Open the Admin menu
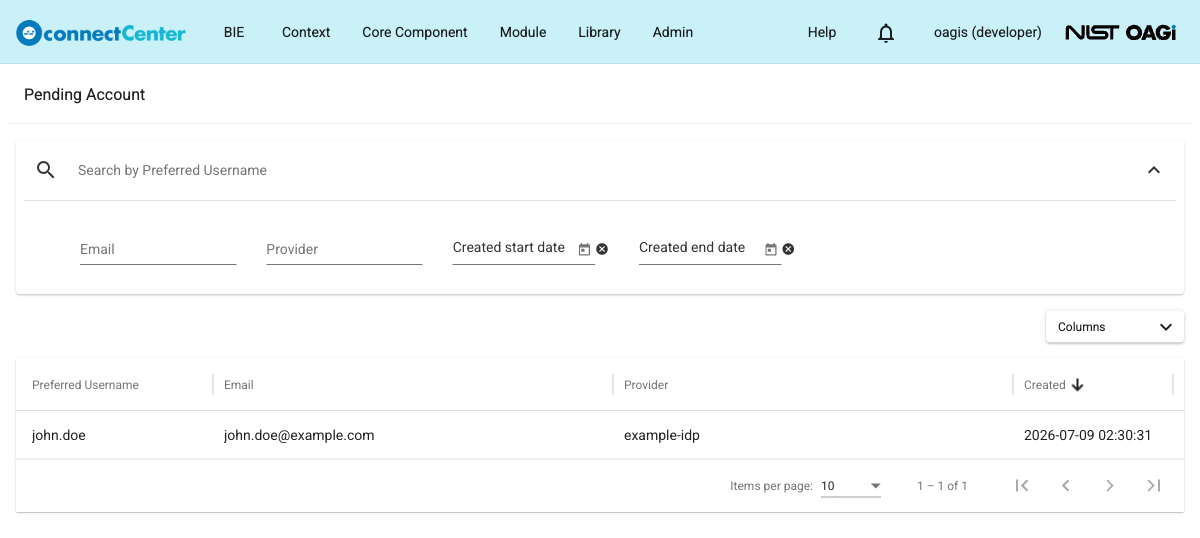The width and height of the screenshot is (1200, 538). pyautogui.click(x=673, y=32)
